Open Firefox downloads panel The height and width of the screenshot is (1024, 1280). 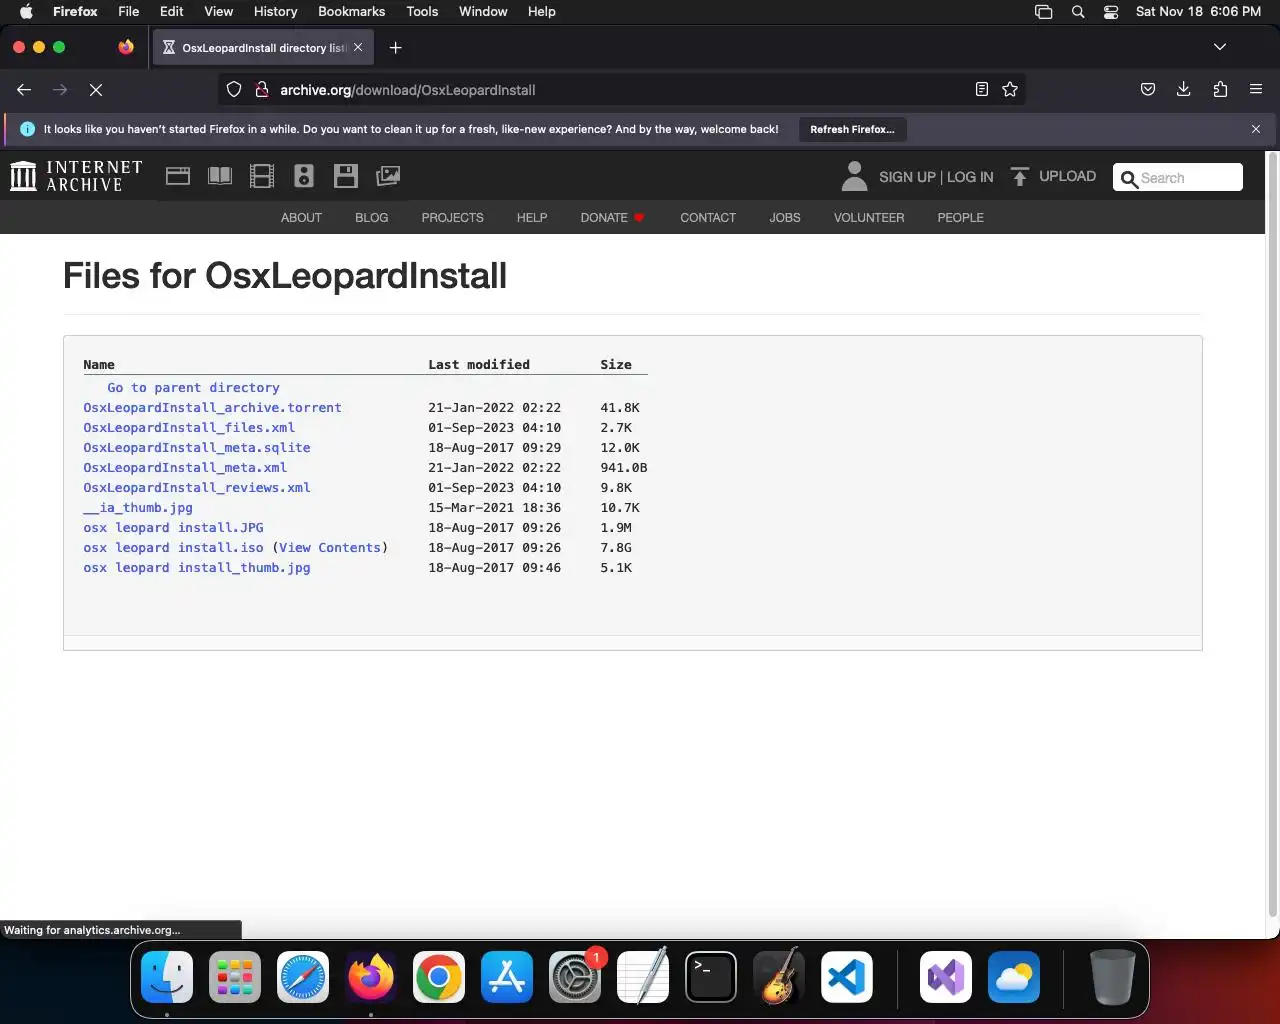(x=1184, y=90)
